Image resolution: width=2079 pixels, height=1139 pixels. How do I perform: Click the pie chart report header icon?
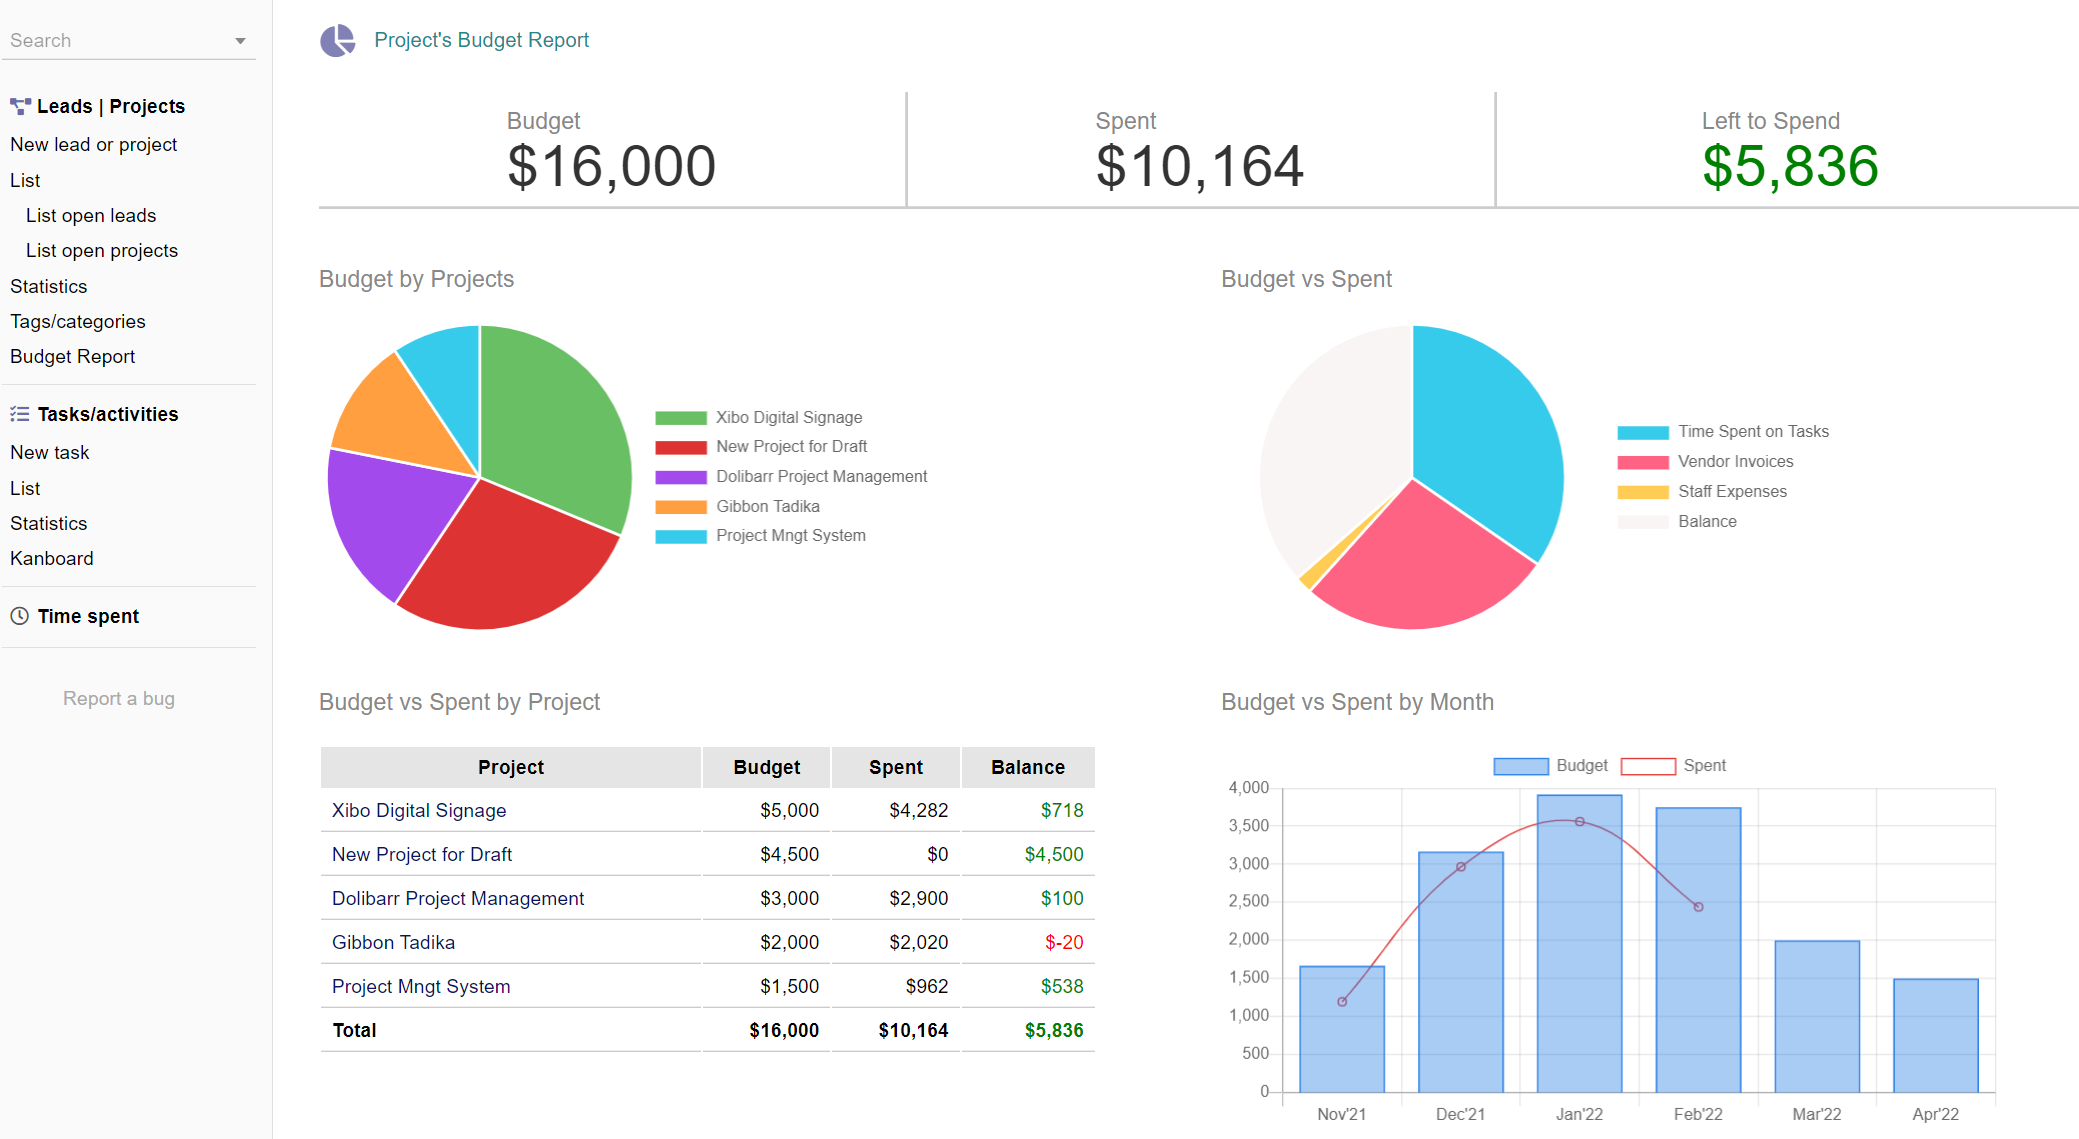(337, 41)
